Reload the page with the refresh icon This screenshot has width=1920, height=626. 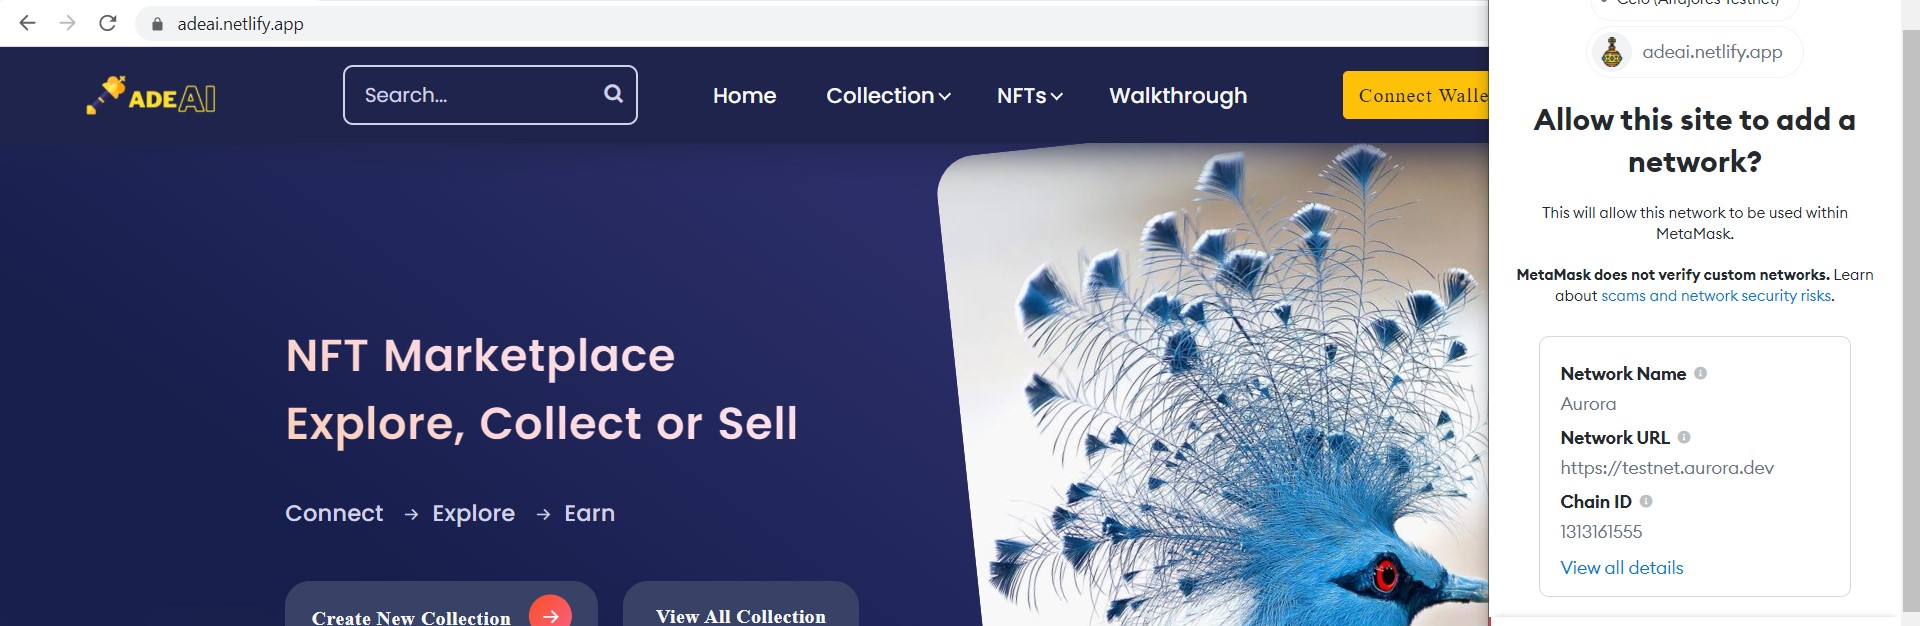click(x=108, y=23)
